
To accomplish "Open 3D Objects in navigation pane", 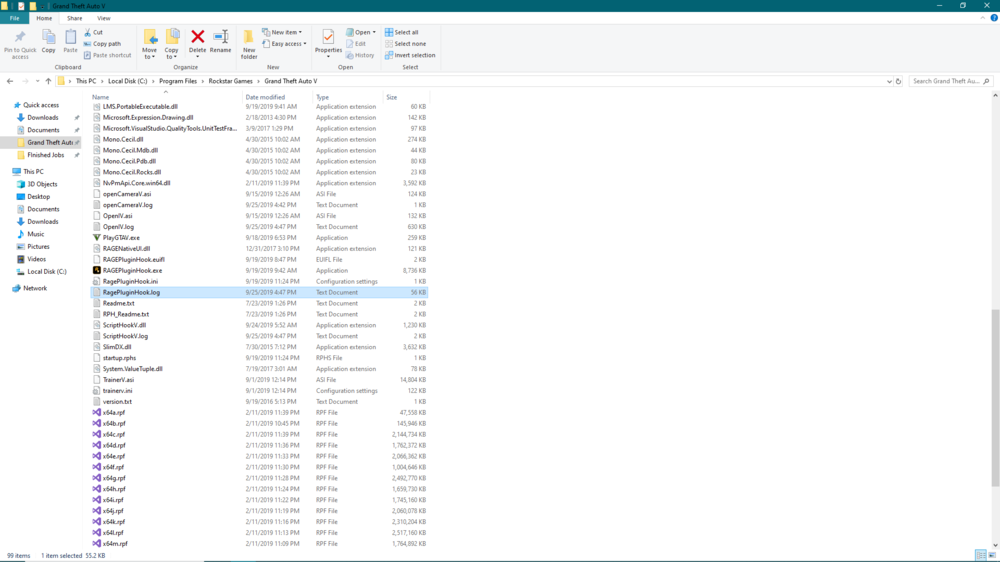I will (x=42, y=184).
